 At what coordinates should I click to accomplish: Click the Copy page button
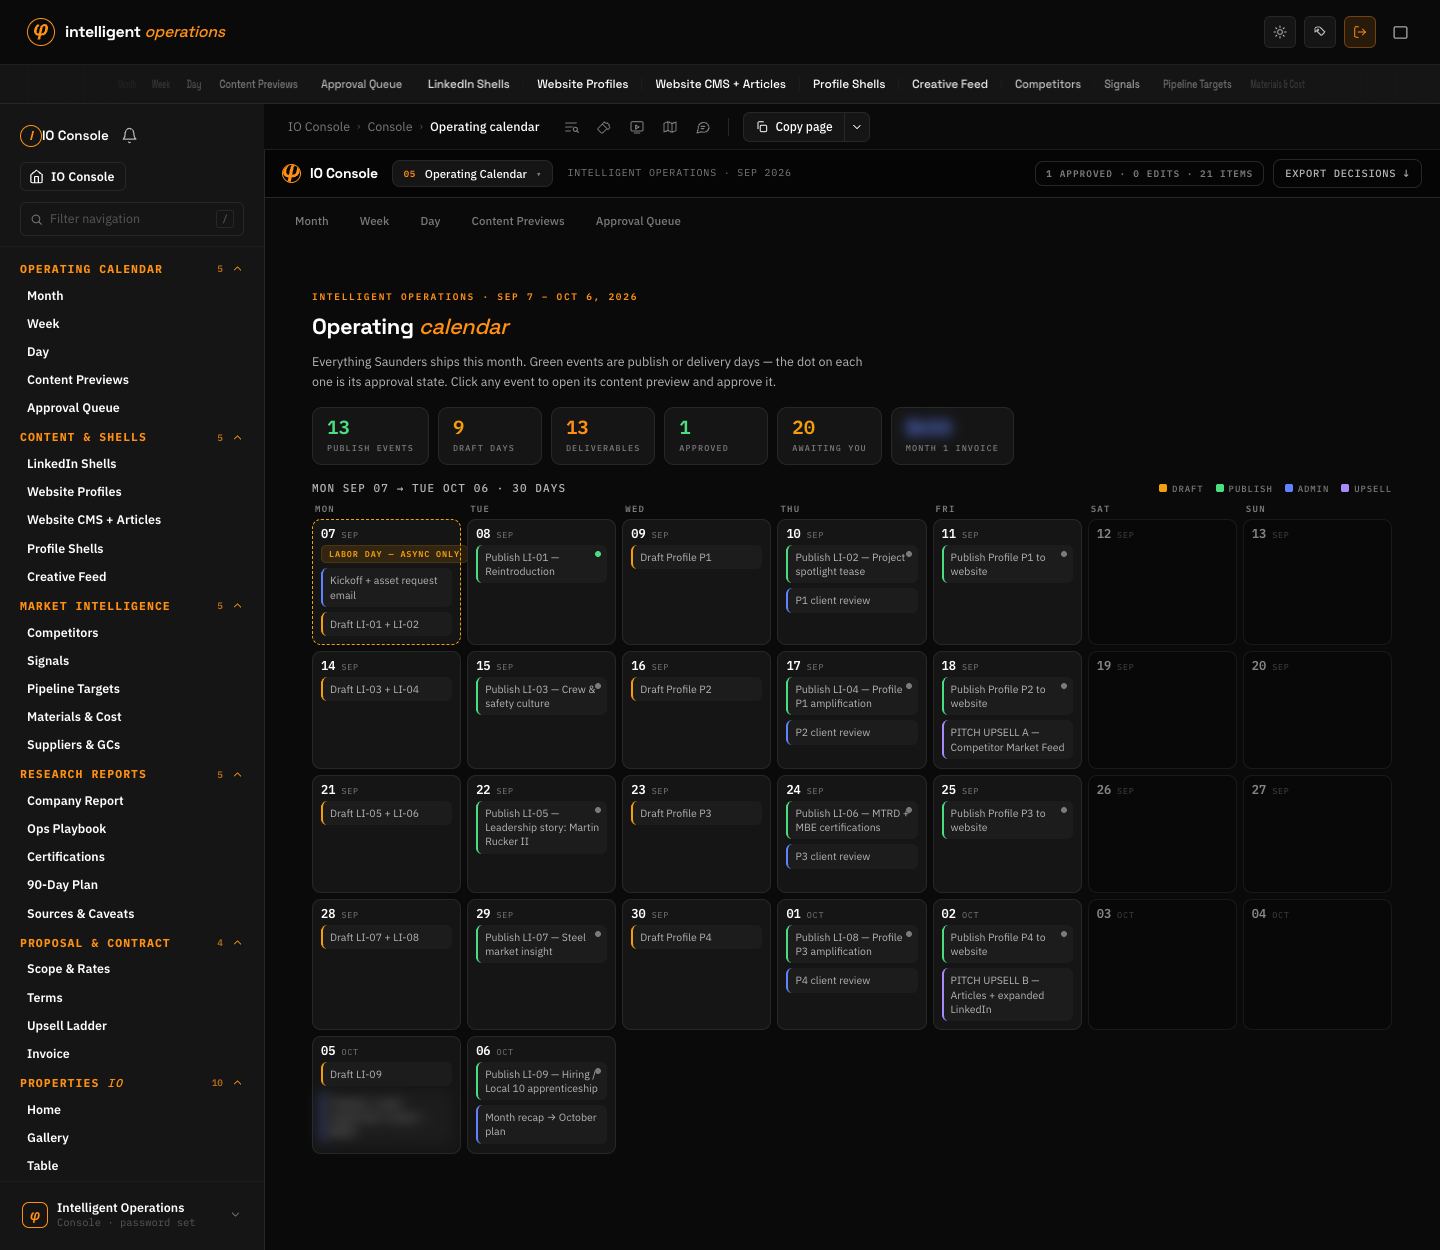point(795,127)
